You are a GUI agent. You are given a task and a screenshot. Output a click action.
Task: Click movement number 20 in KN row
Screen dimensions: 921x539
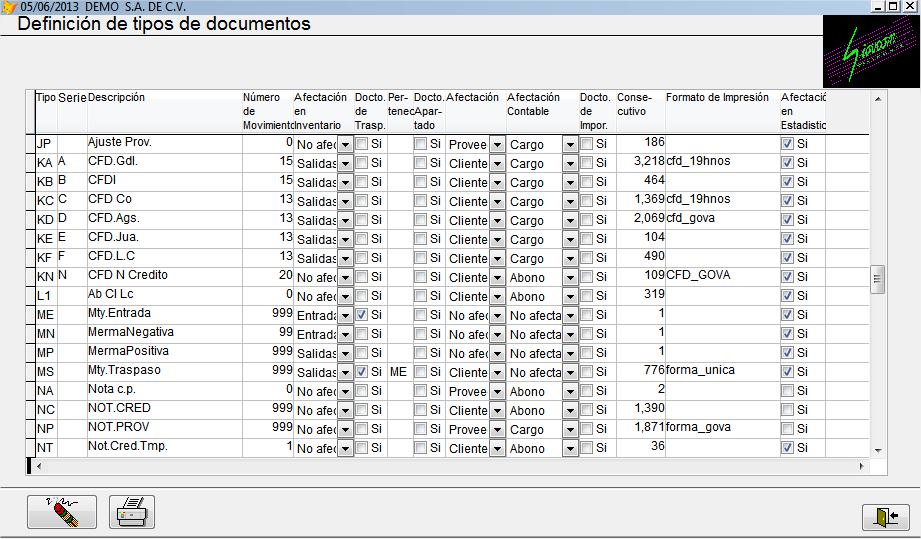[x=267, y=275]
